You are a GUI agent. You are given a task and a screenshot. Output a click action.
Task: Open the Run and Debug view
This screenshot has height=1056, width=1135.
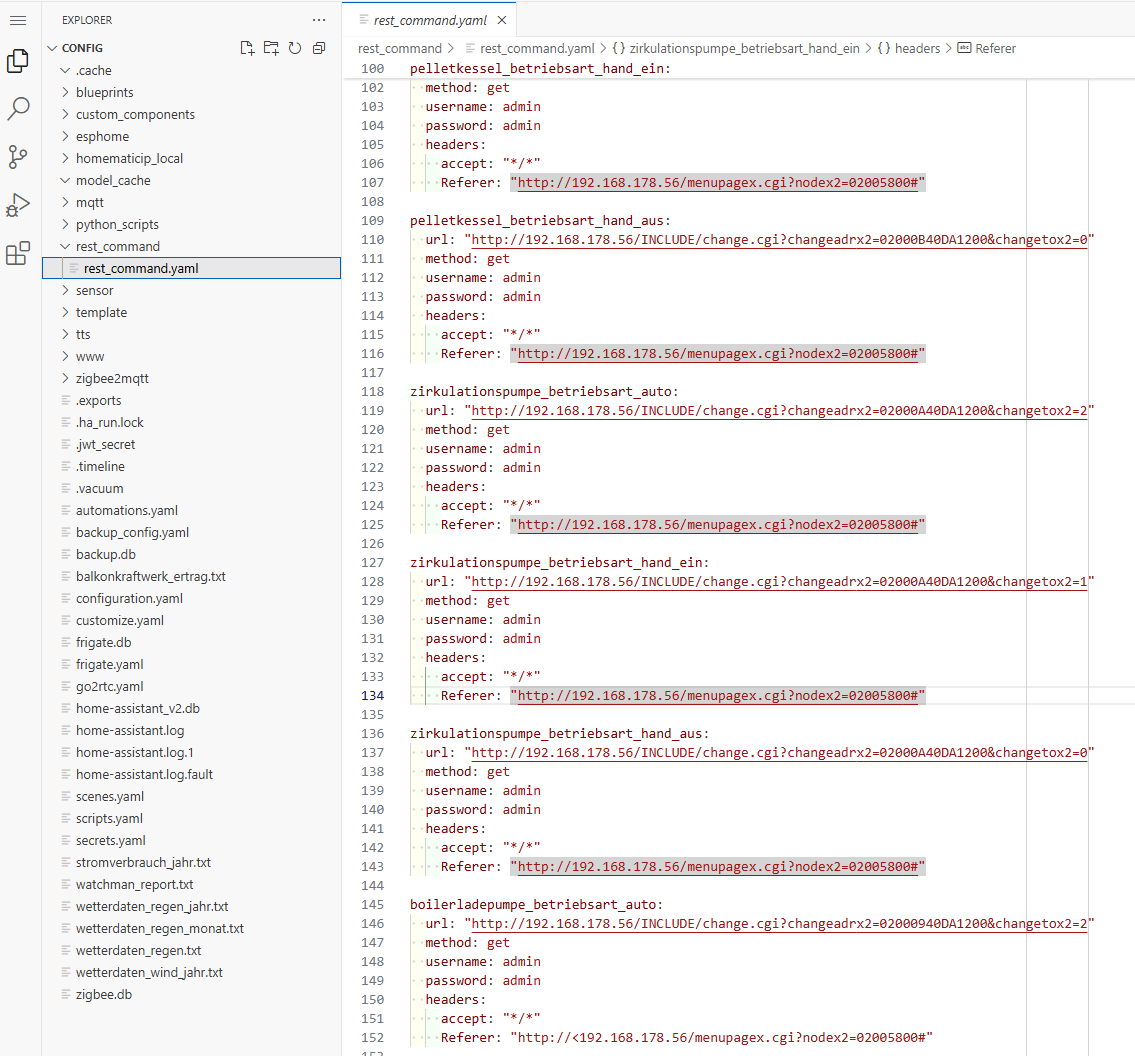(x=18, y=206)
